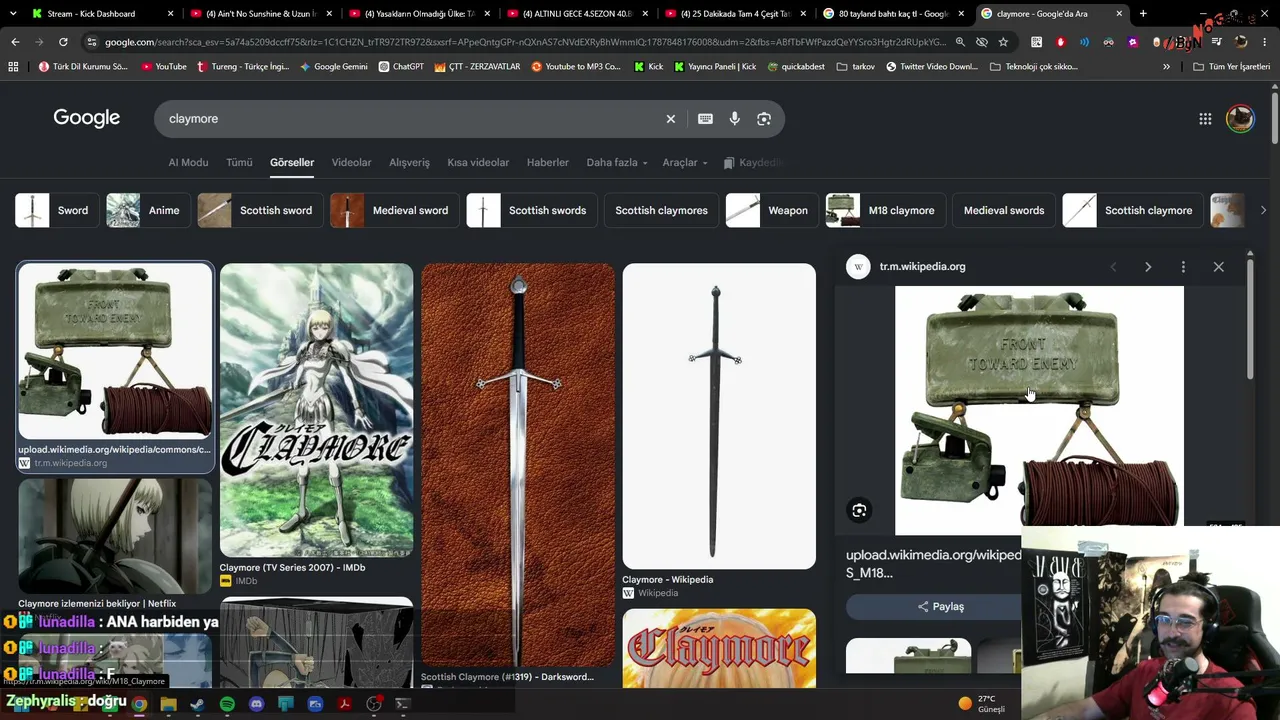Filter images by the Scottish claymores chip

coord(661,211)
